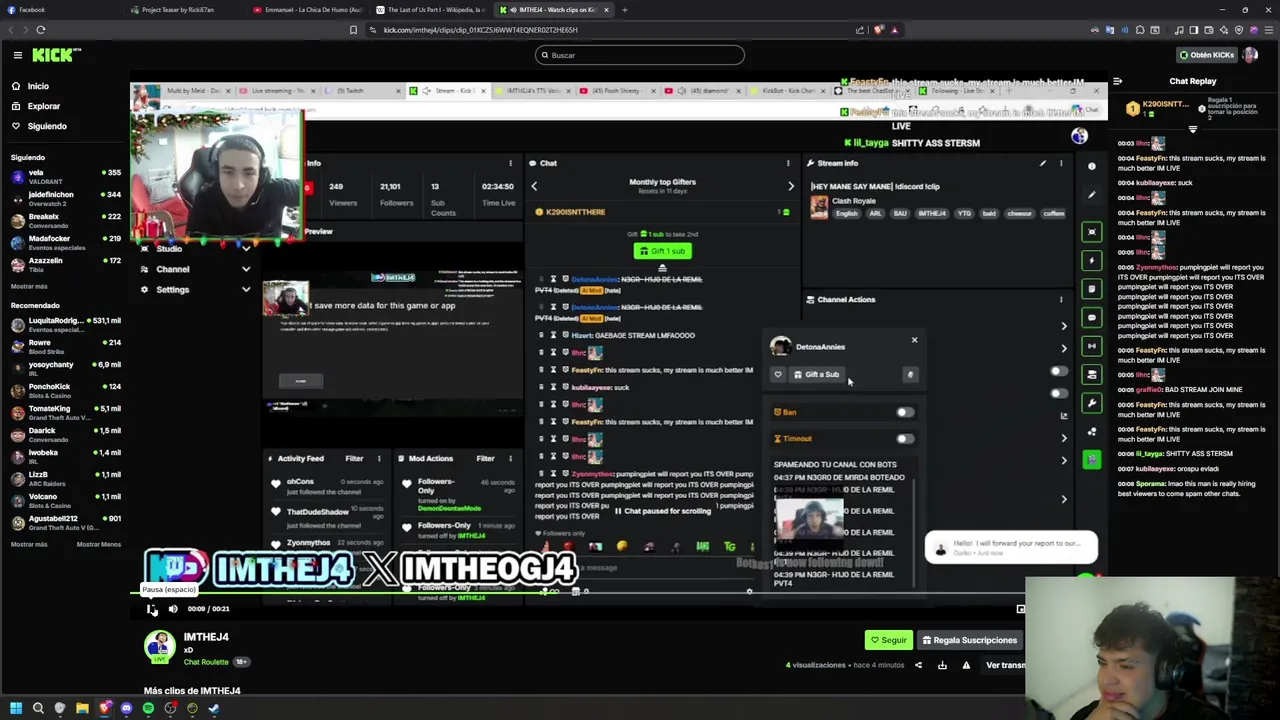Open followed channel Azazzelin
Screen dimensions: 1280x720
[x=65, y=264]
